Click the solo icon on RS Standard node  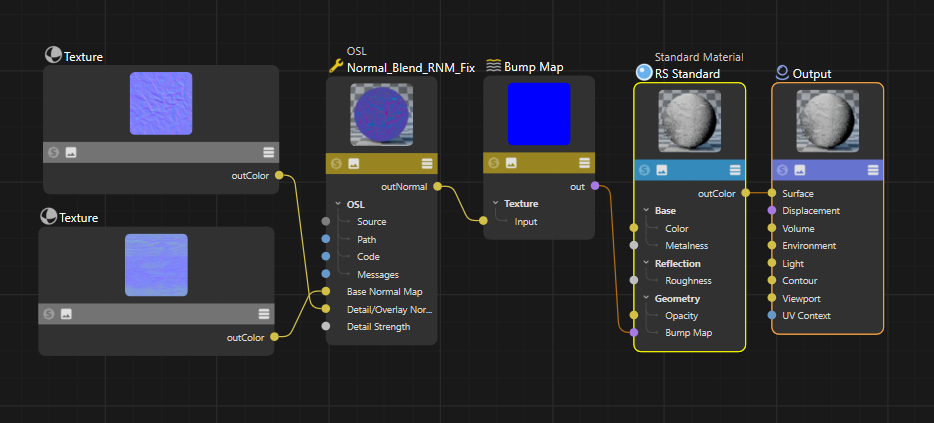point(645,171)
